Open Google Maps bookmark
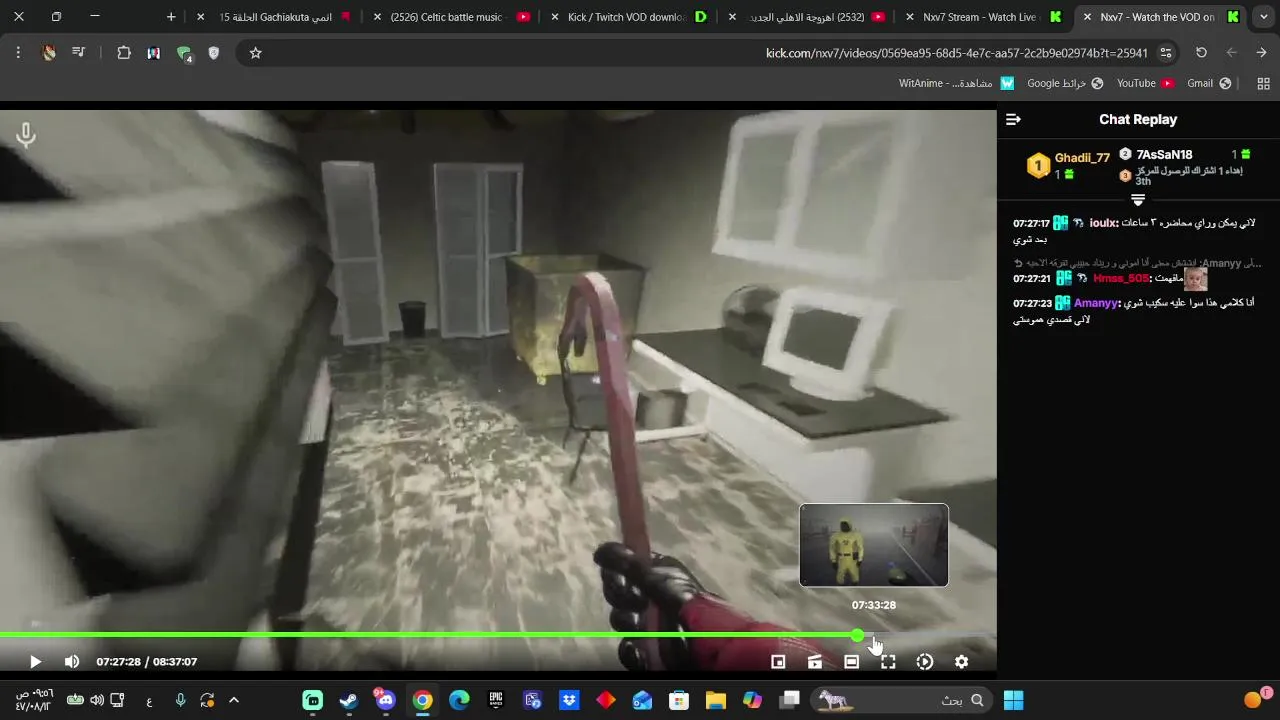 [1065, 83]
